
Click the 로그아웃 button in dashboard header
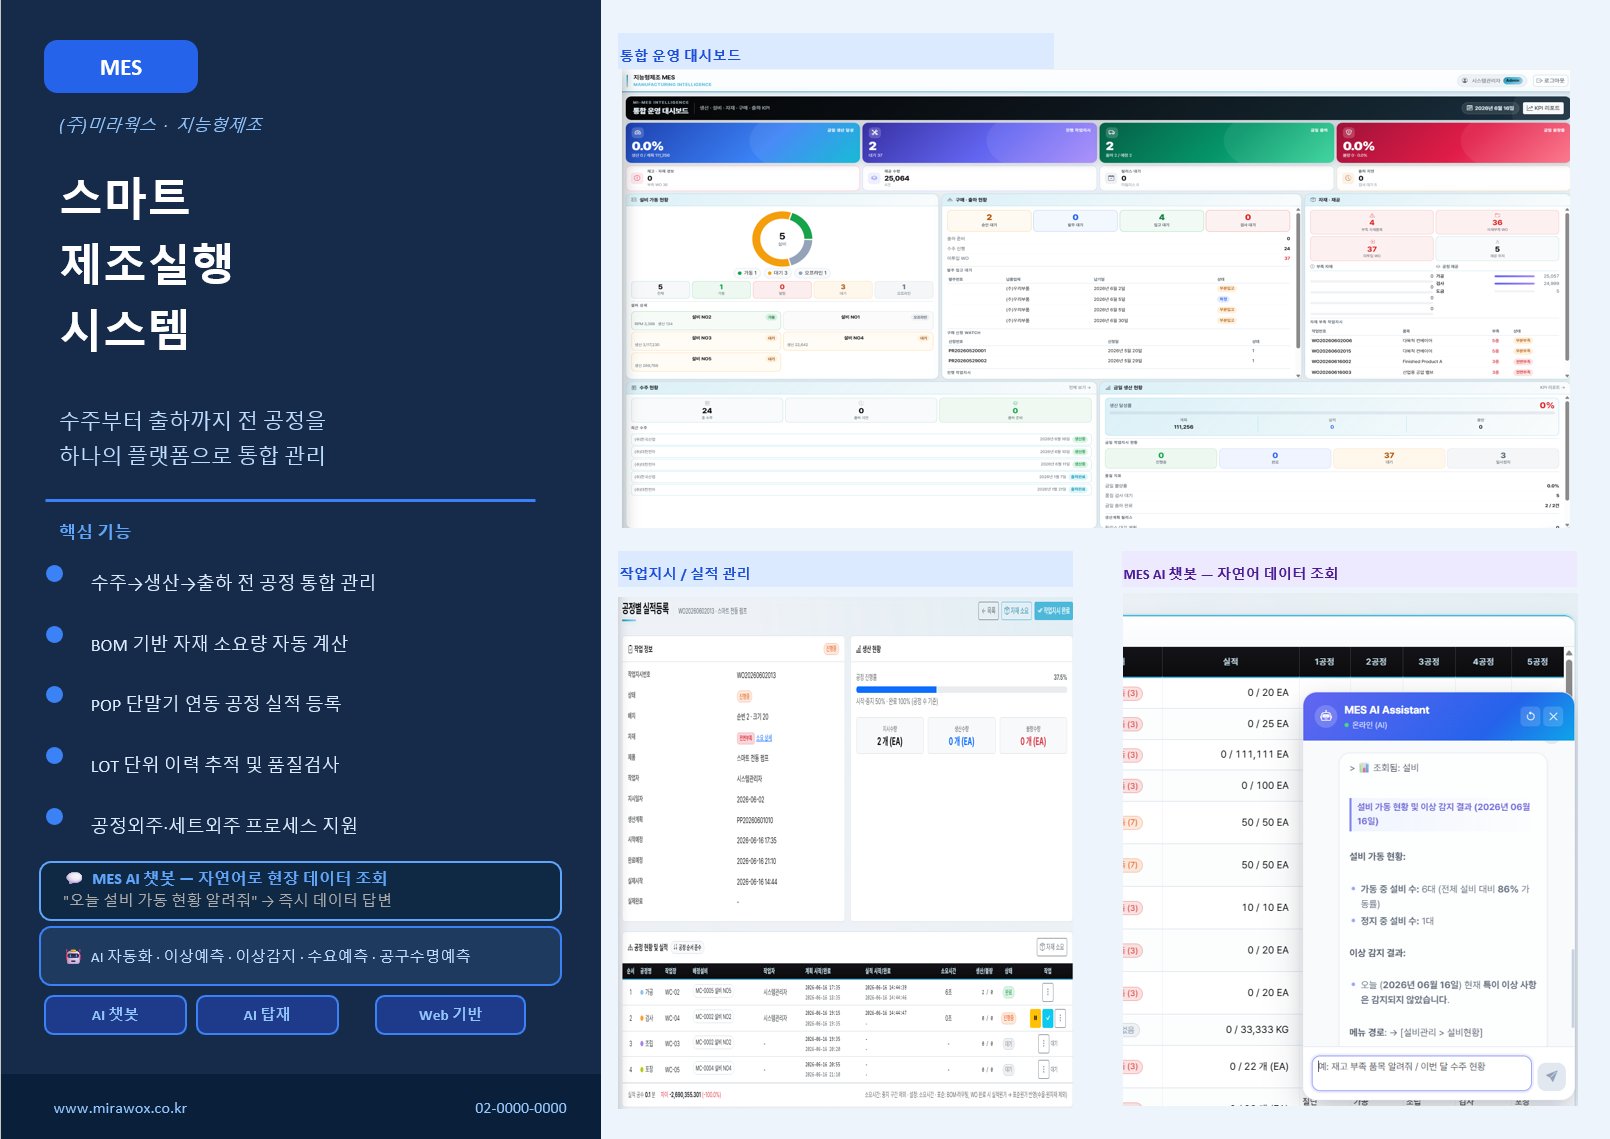coord(1551,80)
